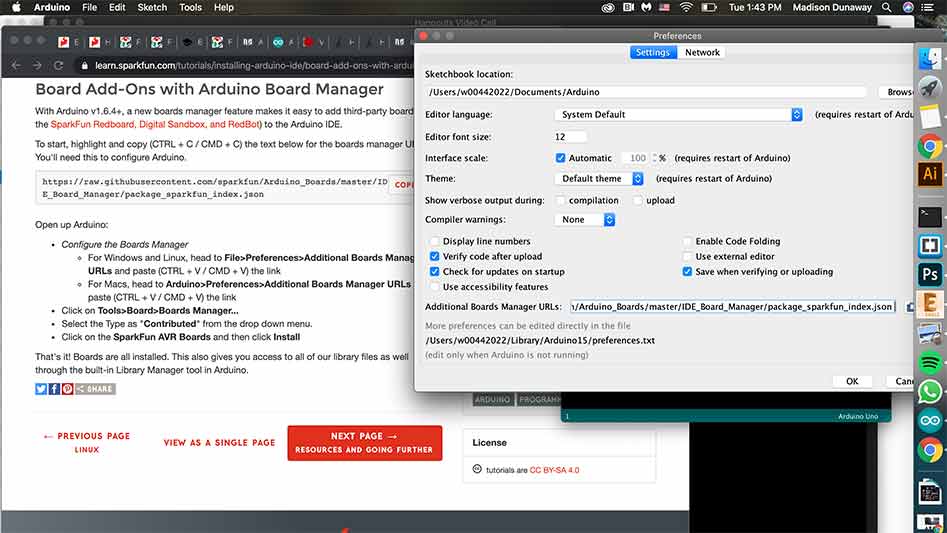
Task: Open battery status in menu bar
Action: pyautogui.click(x=708, y=7)
